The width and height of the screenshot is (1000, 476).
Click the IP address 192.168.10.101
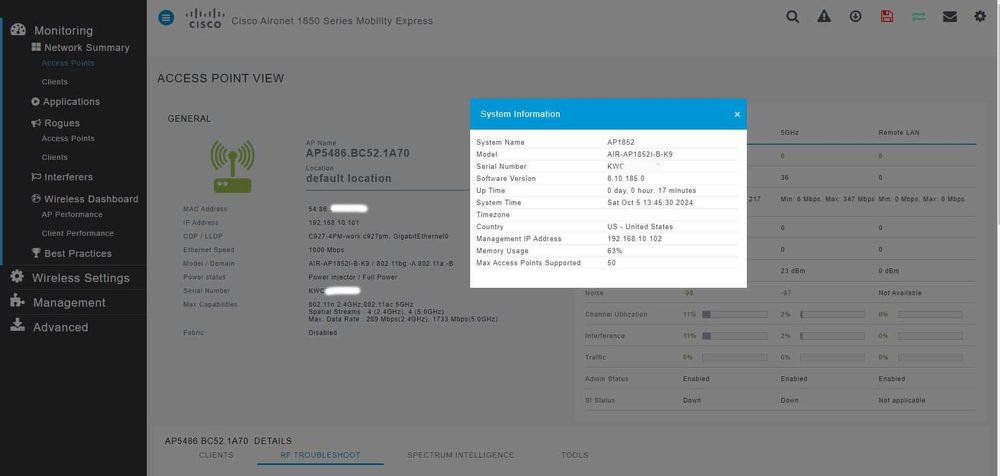(x=334, y=223)
